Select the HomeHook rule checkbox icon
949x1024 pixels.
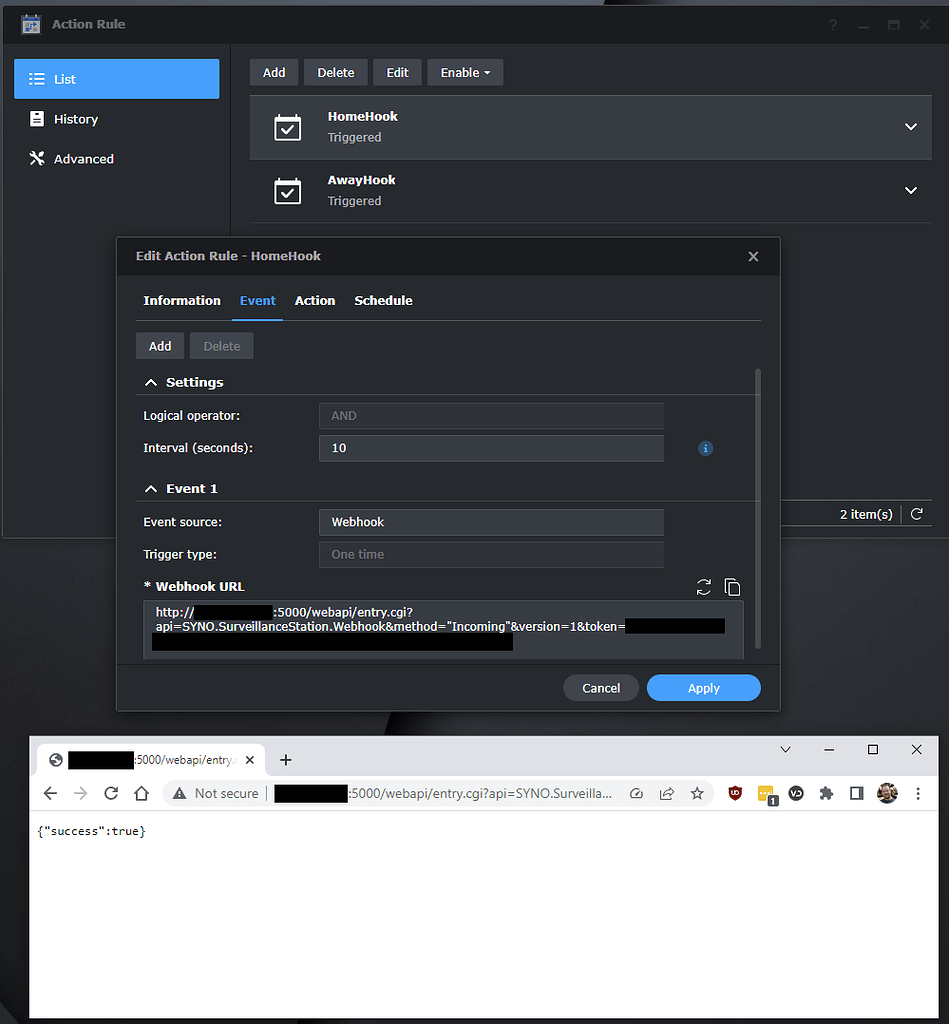click(287, 127)
